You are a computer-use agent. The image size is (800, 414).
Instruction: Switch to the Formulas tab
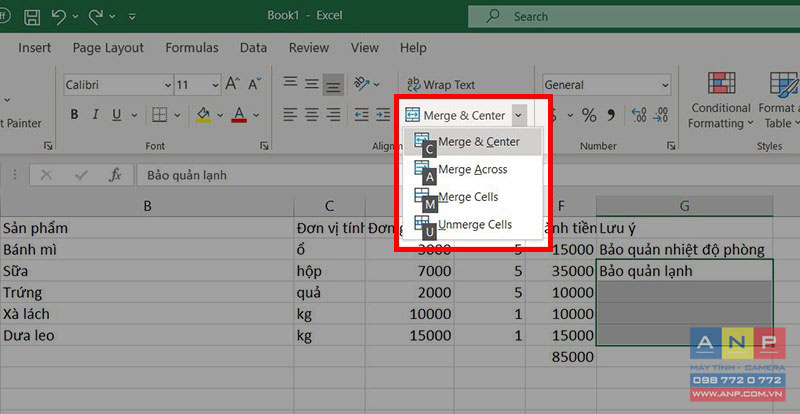point(192,48)
